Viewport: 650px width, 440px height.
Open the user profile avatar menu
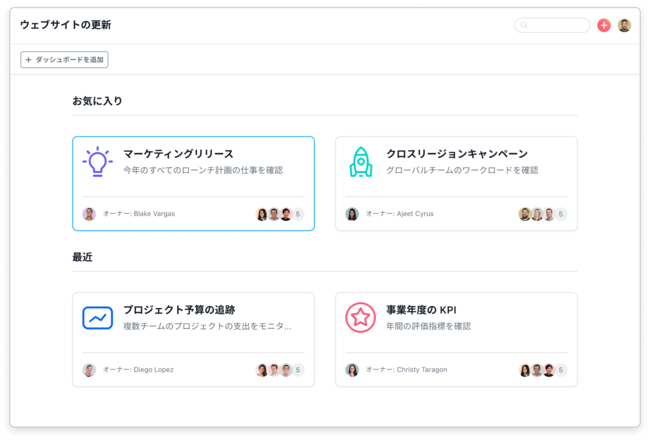coord(624,25)
